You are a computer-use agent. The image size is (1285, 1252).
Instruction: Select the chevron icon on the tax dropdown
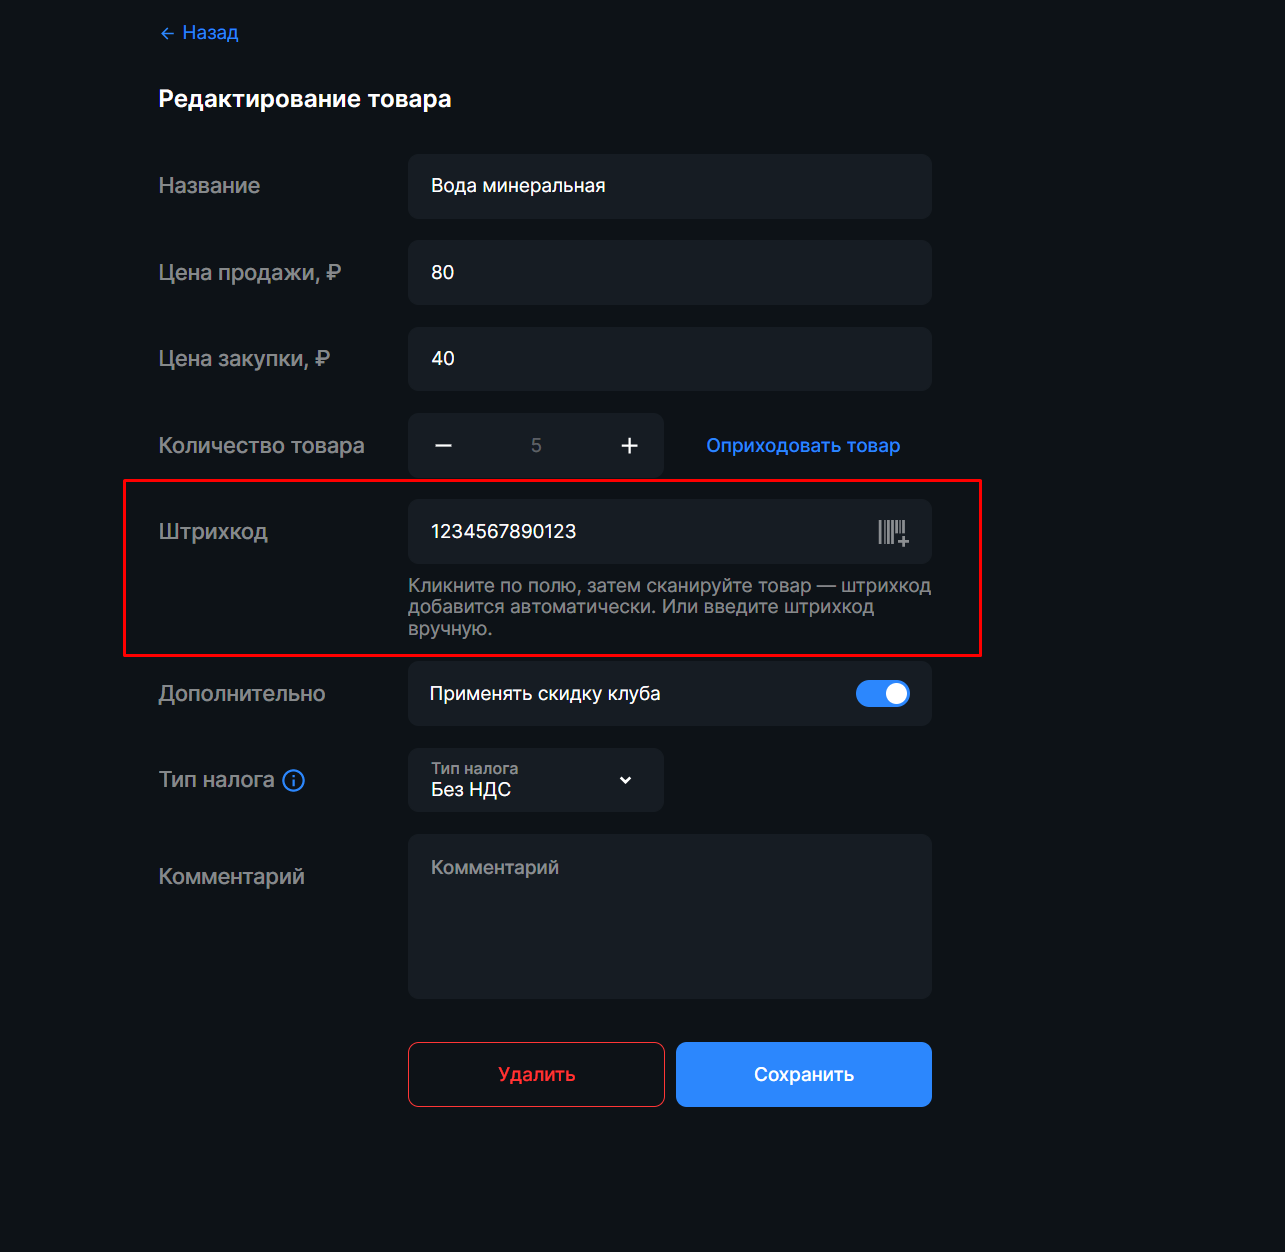tap(625, 780)
